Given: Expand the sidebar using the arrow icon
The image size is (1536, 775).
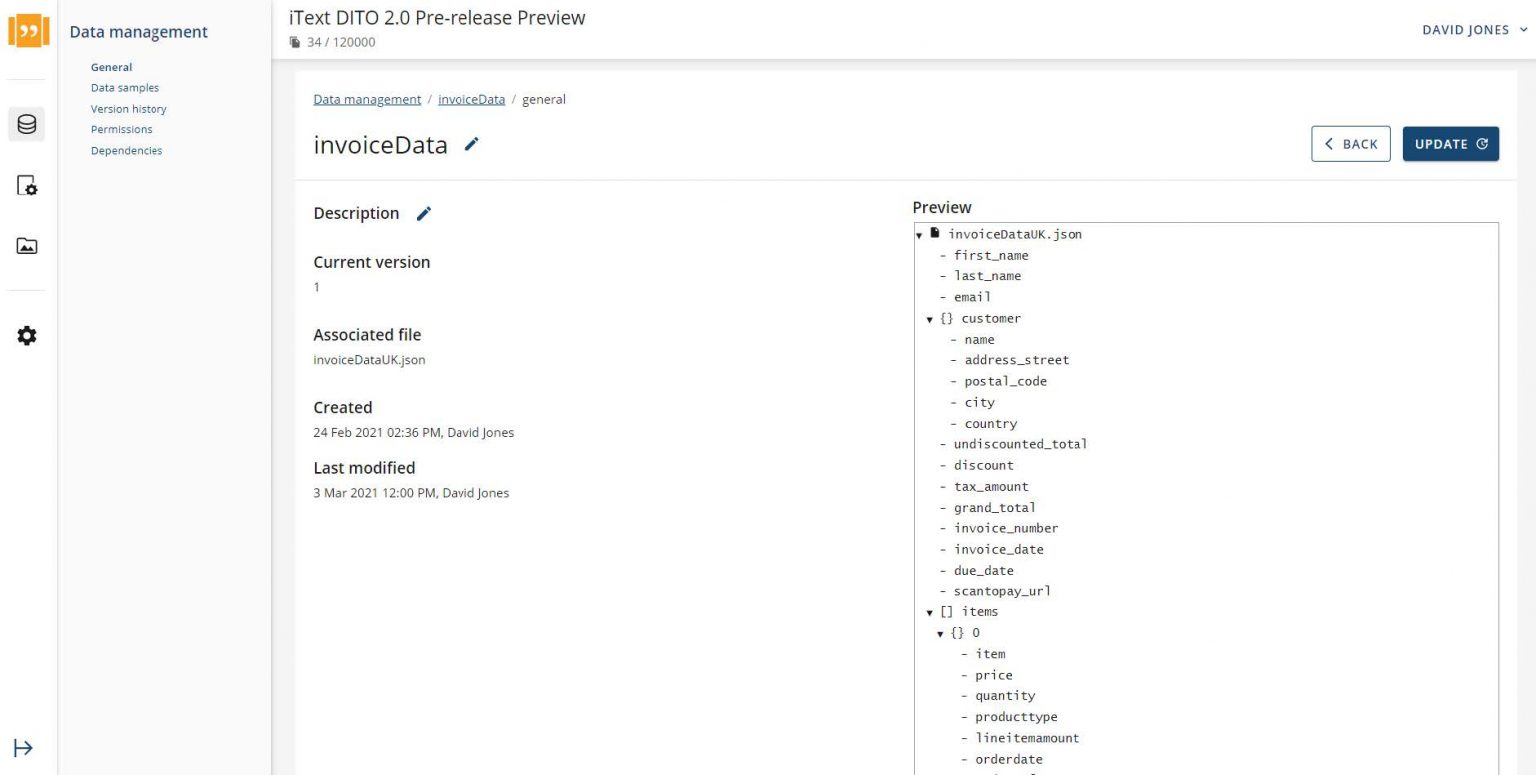Looking at the screenshot, I should point(23,747).
